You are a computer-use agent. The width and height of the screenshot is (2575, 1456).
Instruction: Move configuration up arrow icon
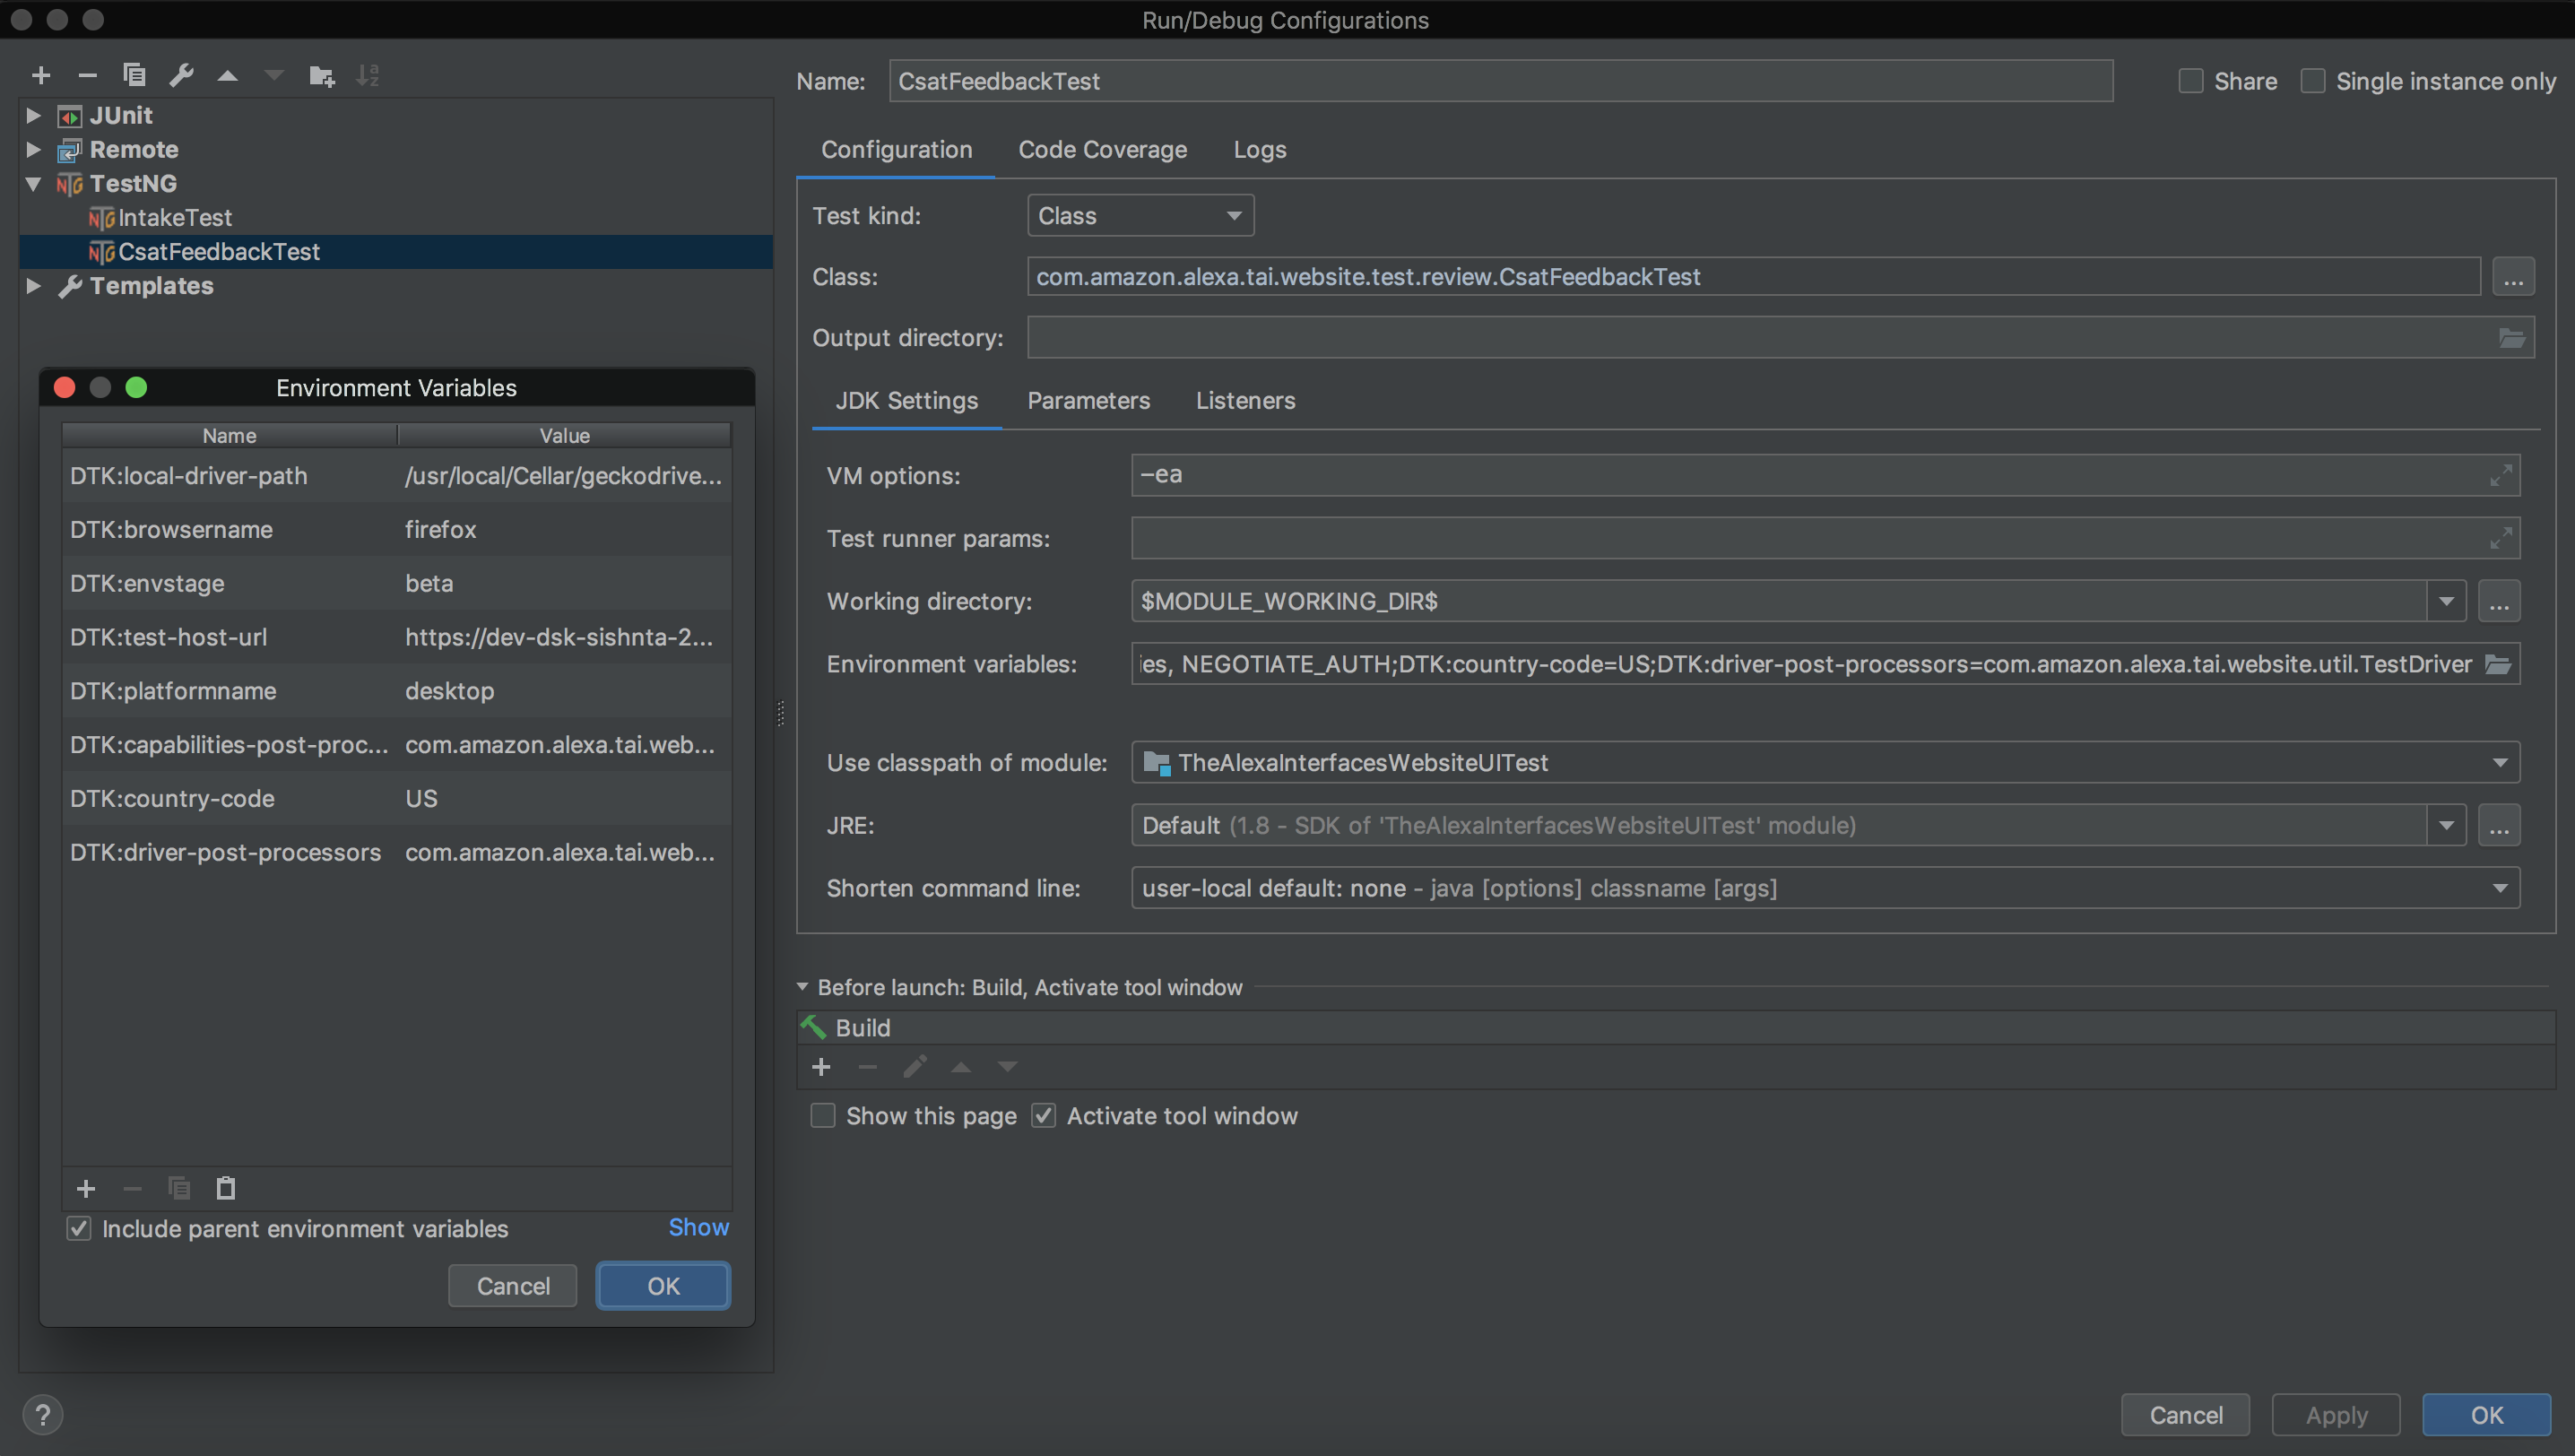click(228, 75)
